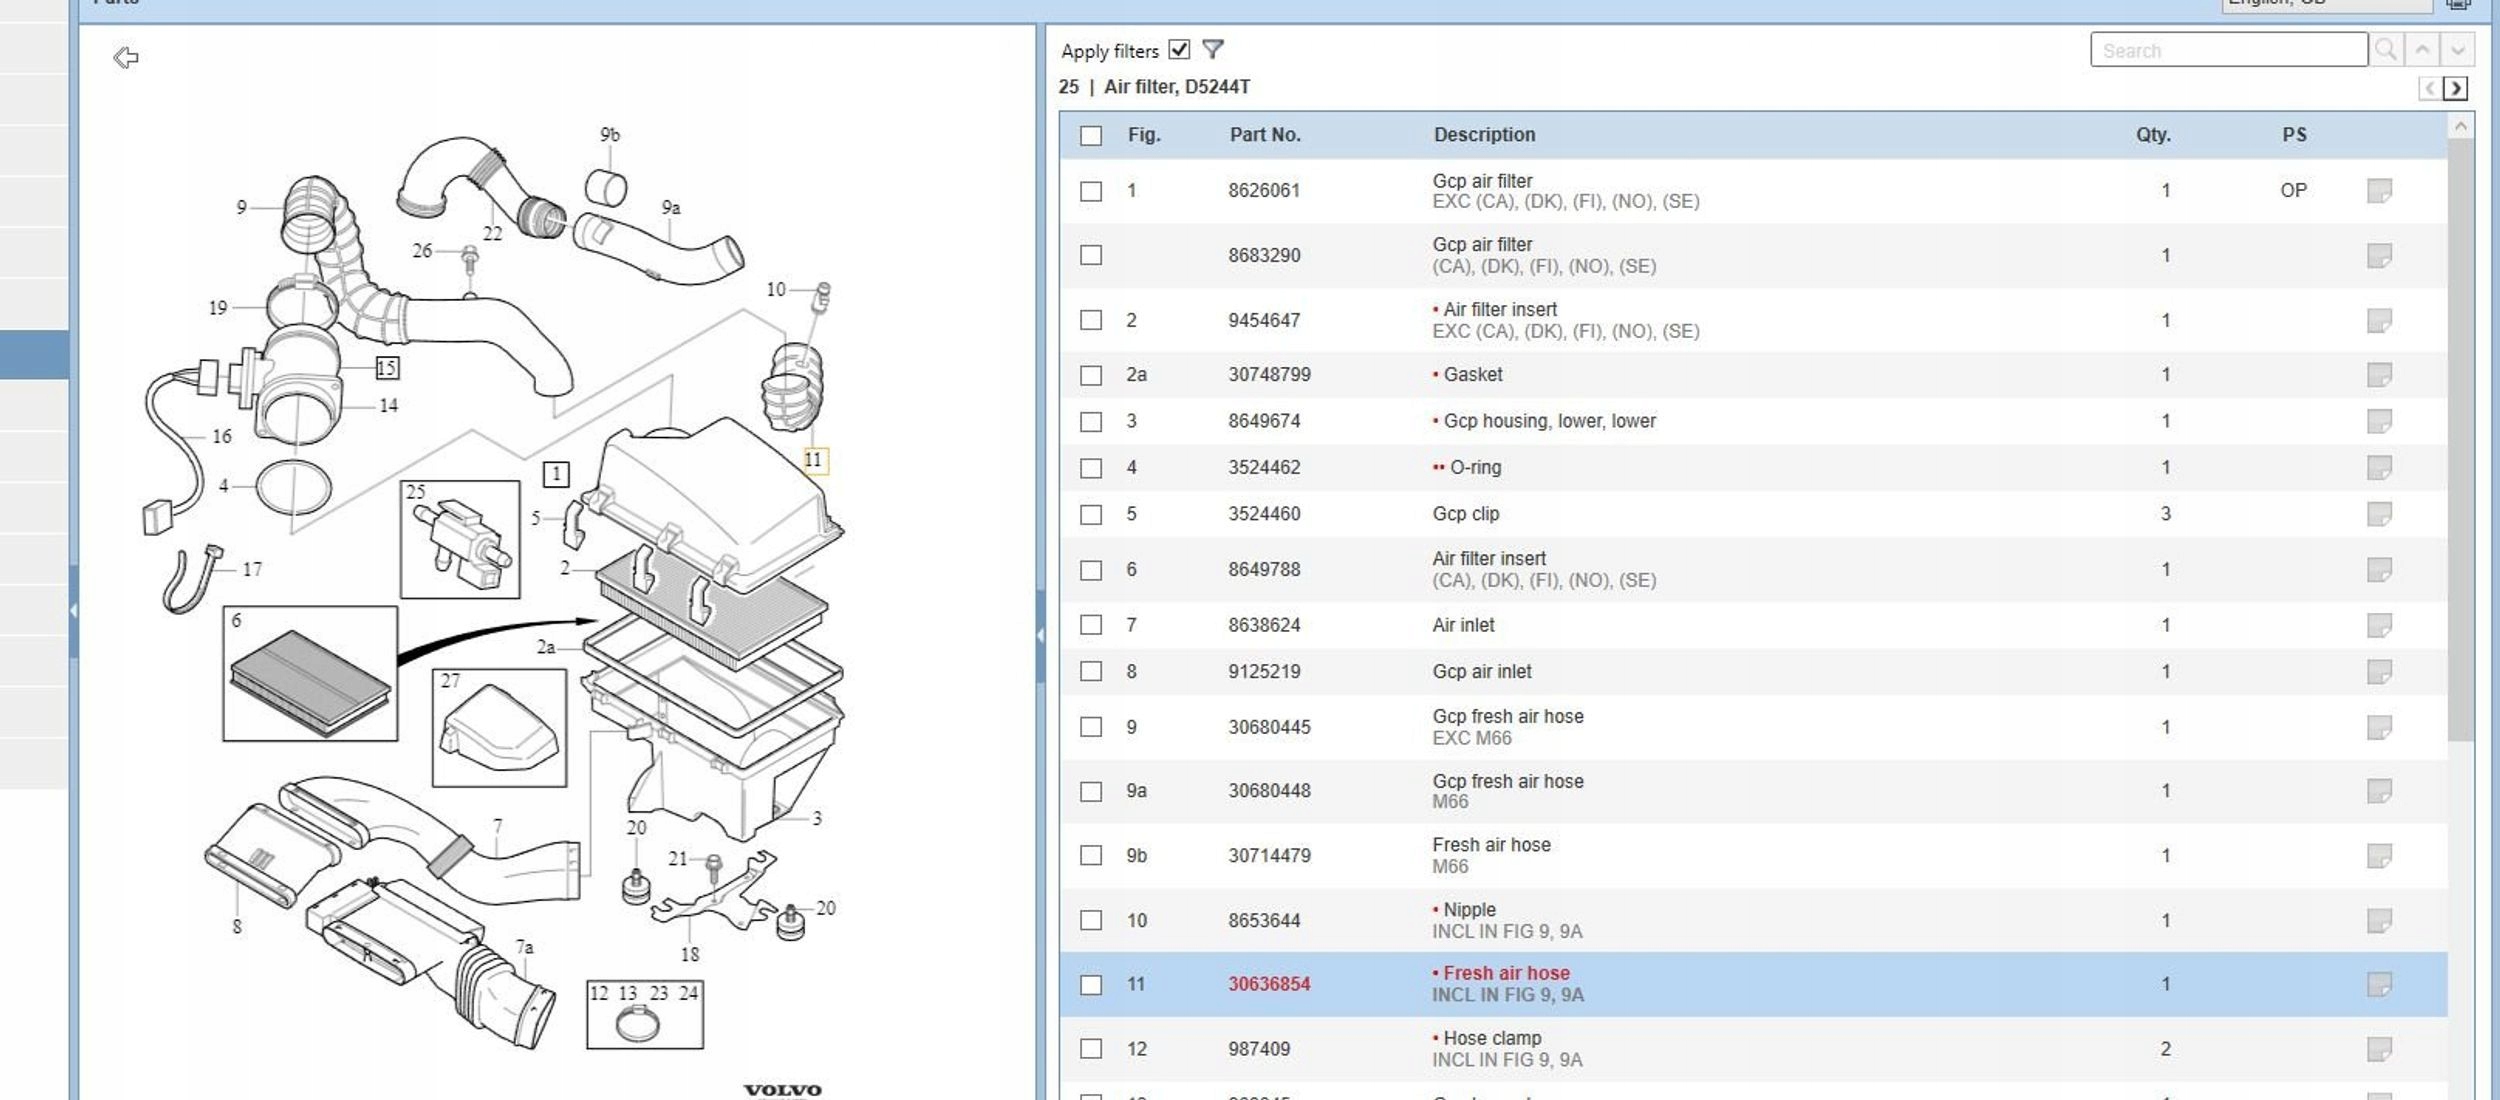
Task: Click callout 11 in the diagram
Action: [x=814, y=460]
